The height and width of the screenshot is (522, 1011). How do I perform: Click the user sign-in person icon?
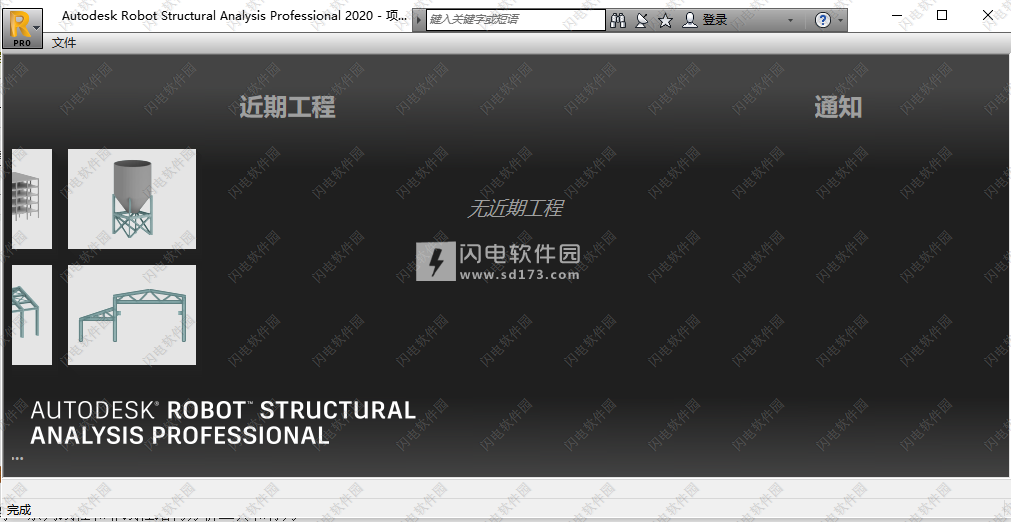(689, 20)
